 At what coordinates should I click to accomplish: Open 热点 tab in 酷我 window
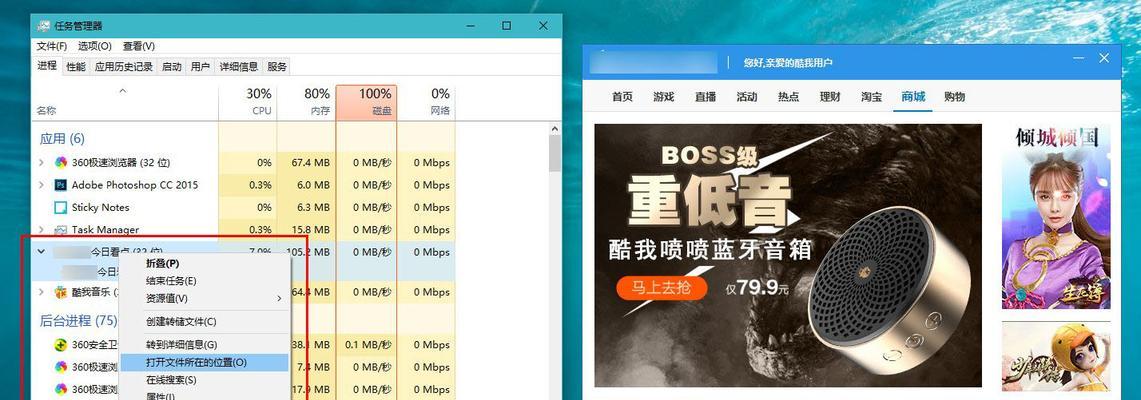pyautogui.click(x=788, y=97)
